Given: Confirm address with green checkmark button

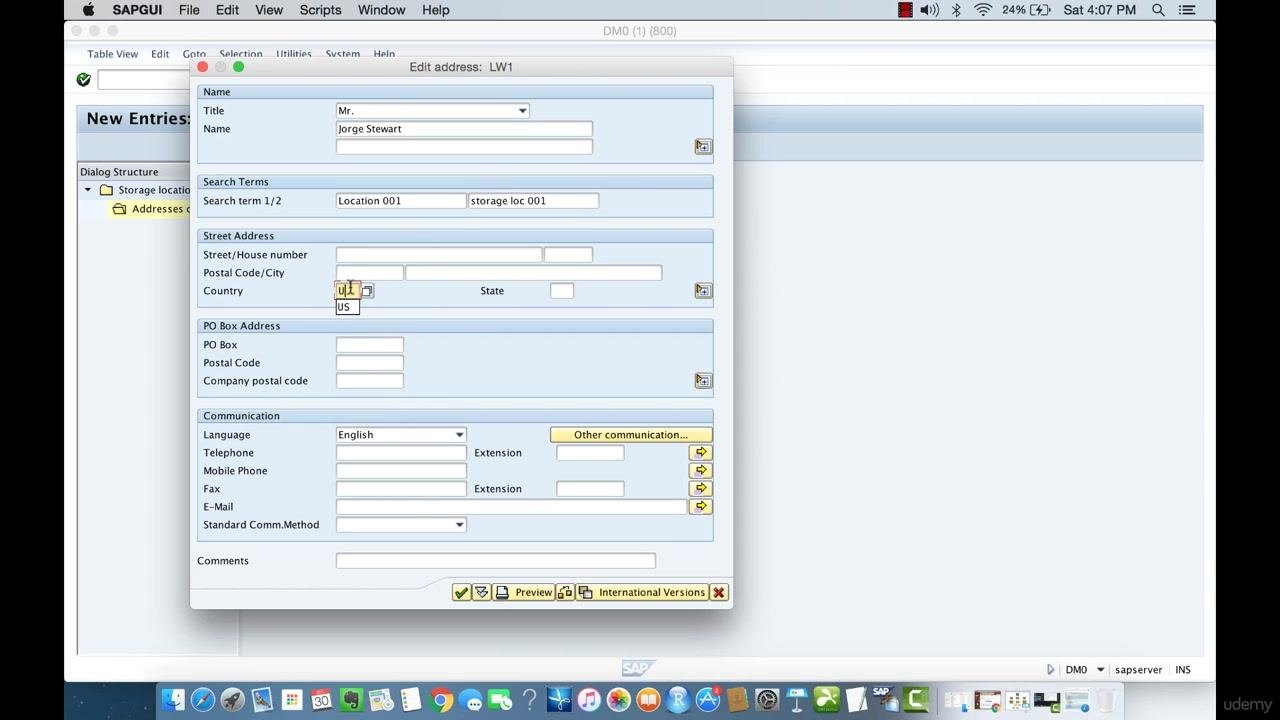Looking at the screenshot, I should coord(461,592).
